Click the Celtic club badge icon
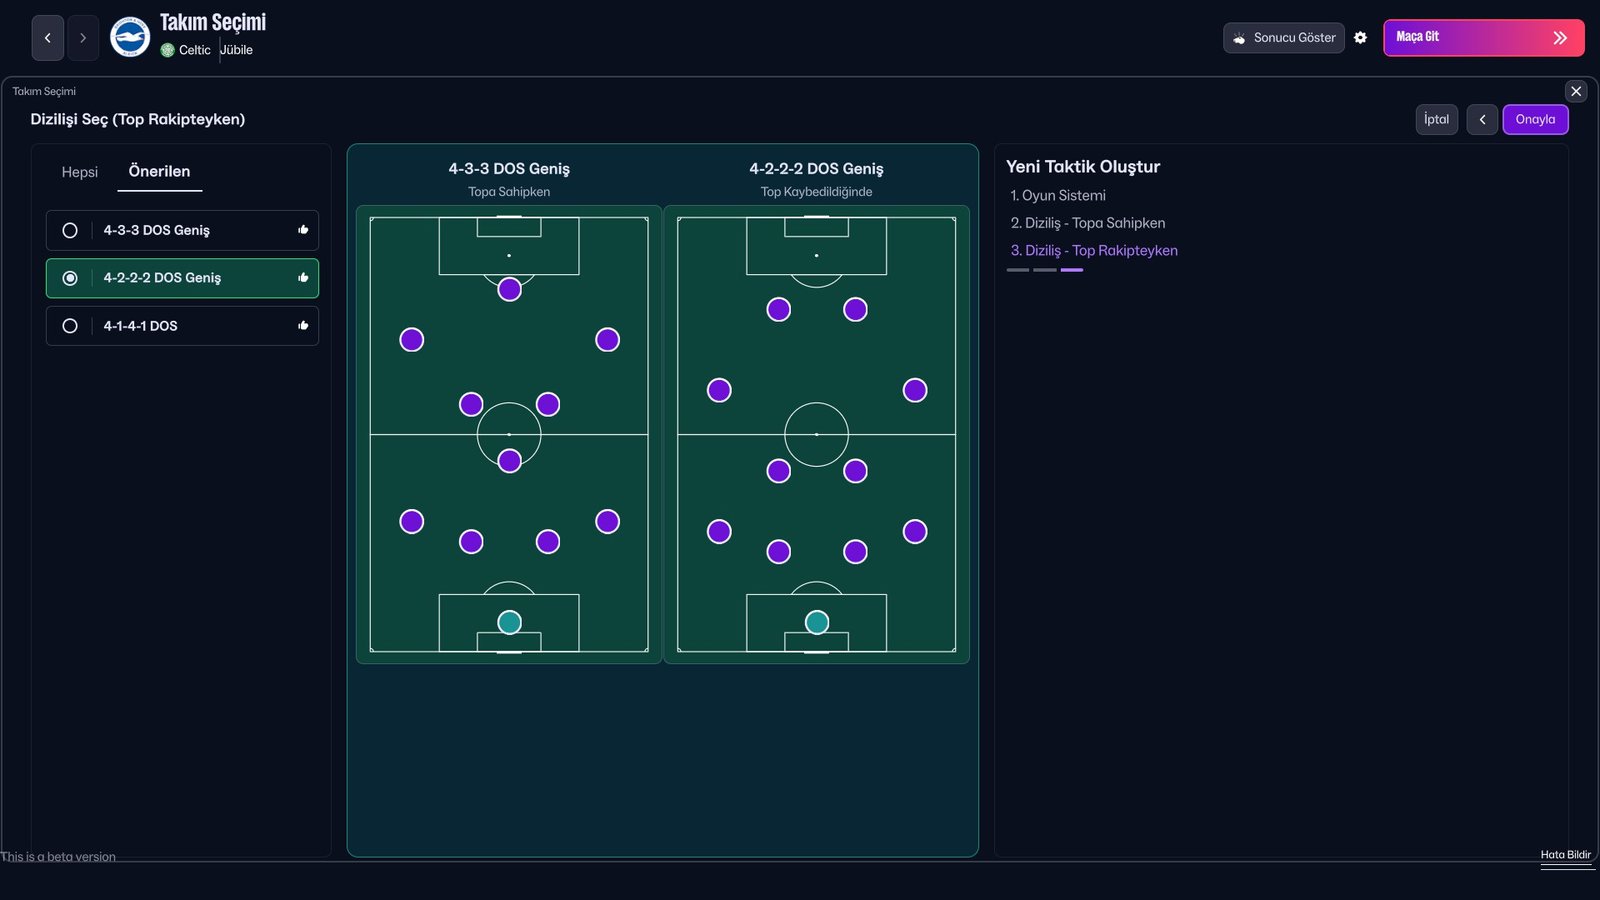Image resolution: width=1600 pixels, height=900 pixels. pos(169,49)
